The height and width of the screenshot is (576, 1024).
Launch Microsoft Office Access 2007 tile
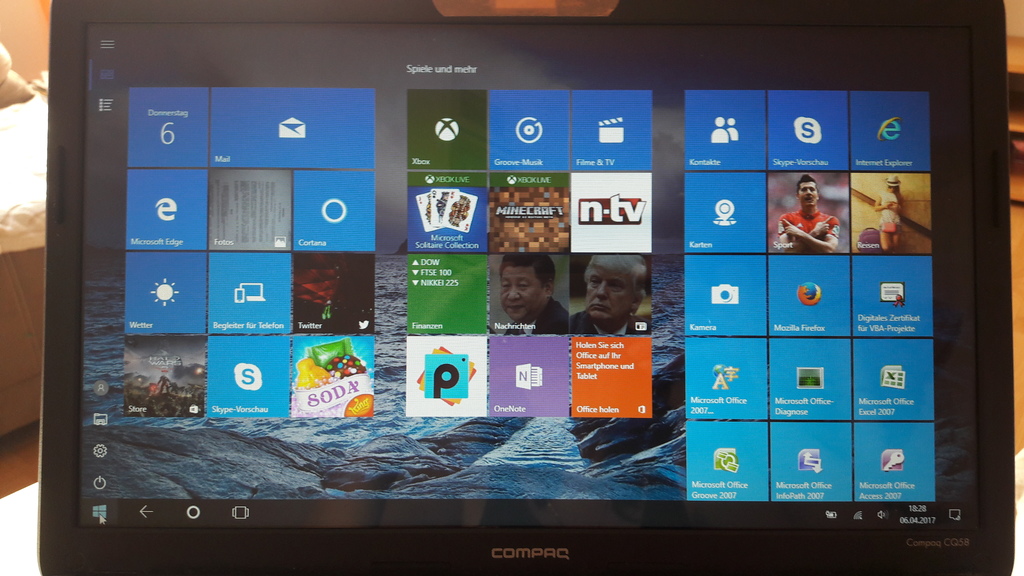pos(894,462)
